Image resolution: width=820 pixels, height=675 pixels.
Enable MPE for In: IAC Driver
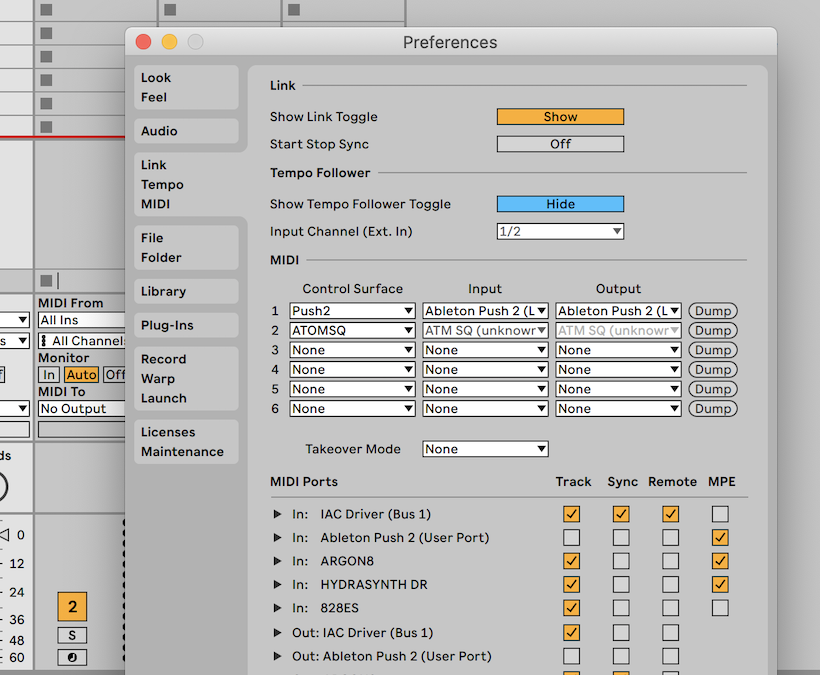click(720, 514)
